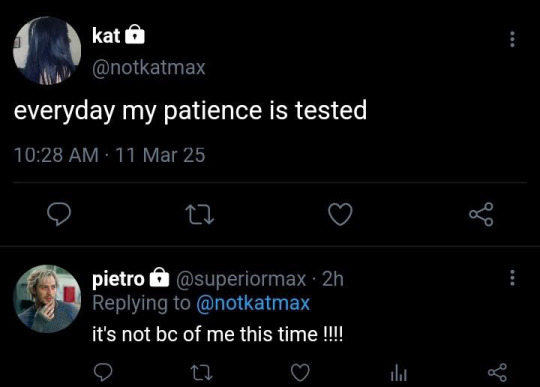540x387 pixels.
Task: Retweet pietro's reply
Action: 201,373
